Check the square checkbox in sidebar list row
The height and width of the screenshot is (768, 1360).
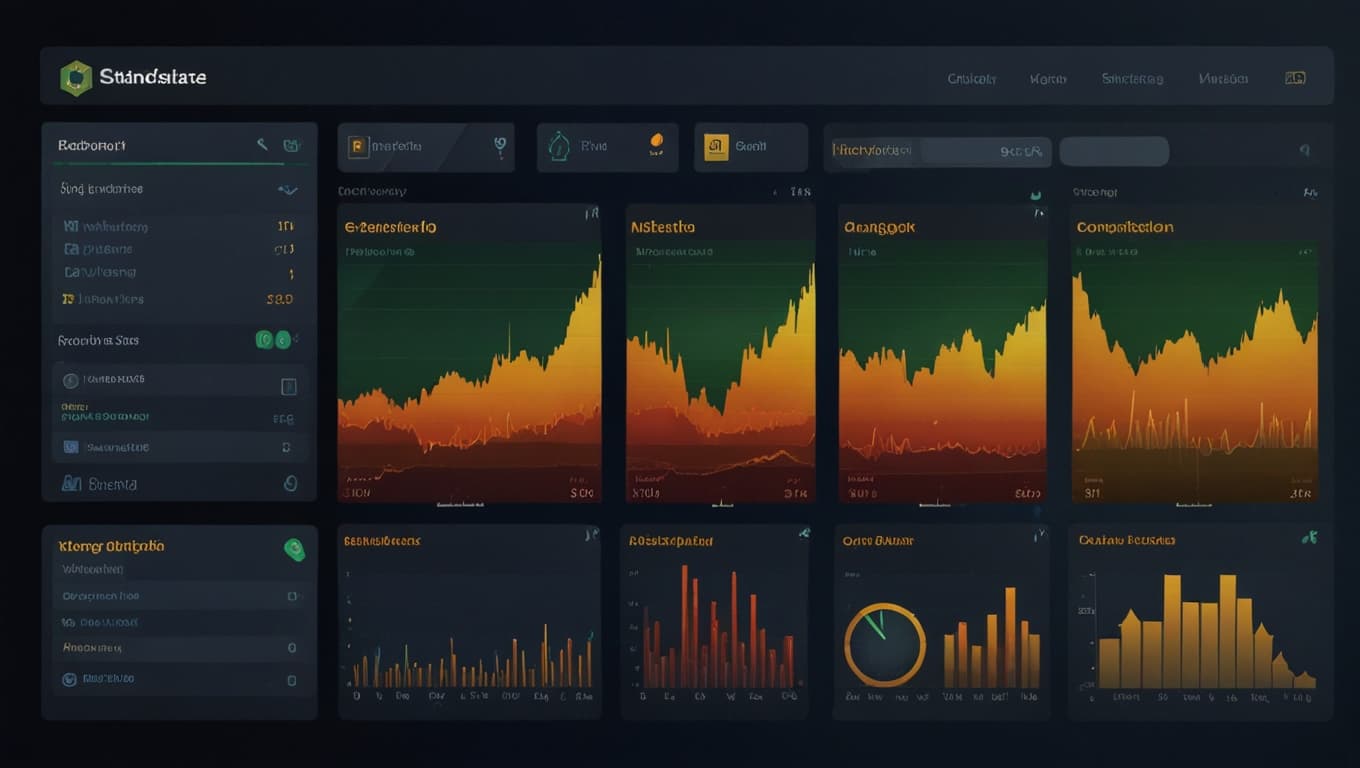pyautogui.click(x=288, y=387)
